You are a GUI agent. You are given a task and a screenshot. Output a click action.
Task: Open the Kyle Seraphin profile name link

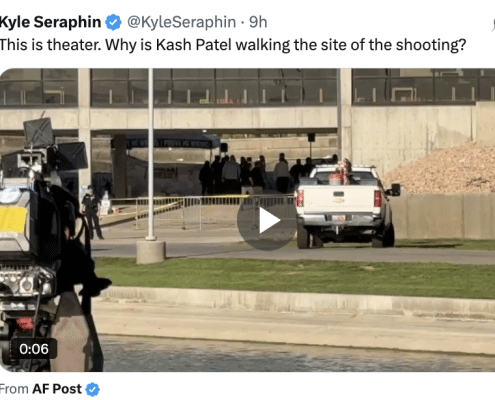50,22
